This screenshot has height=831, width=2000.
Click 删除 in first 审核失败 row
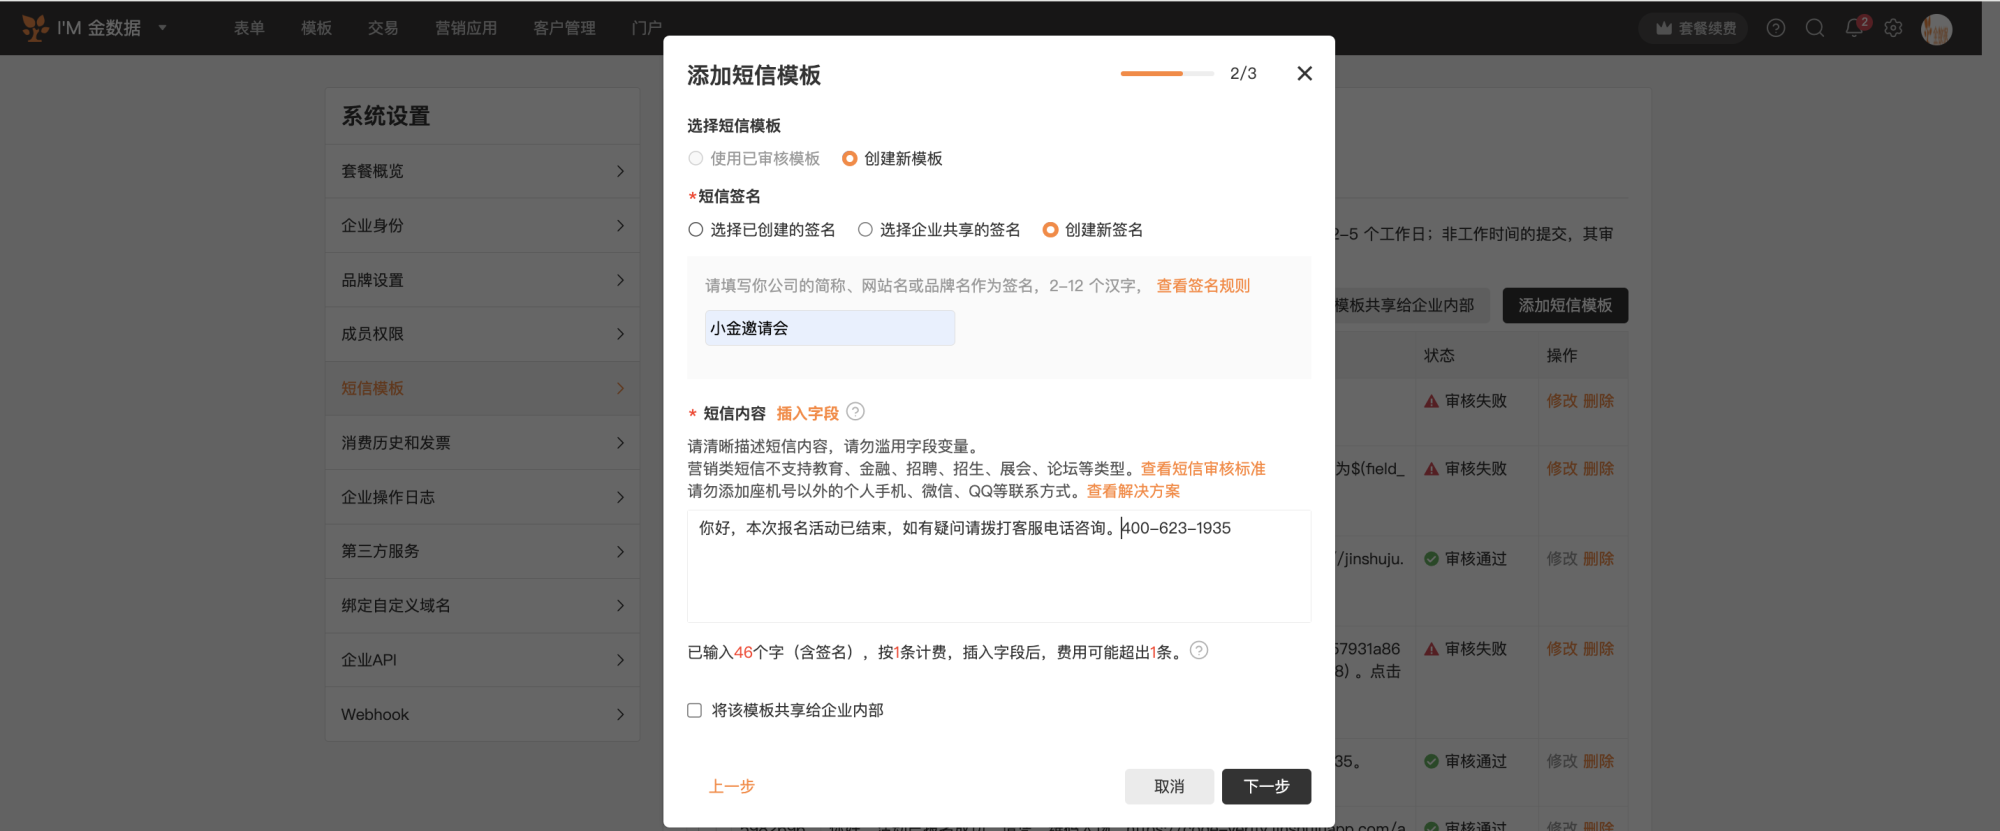tap(1598, 401)
